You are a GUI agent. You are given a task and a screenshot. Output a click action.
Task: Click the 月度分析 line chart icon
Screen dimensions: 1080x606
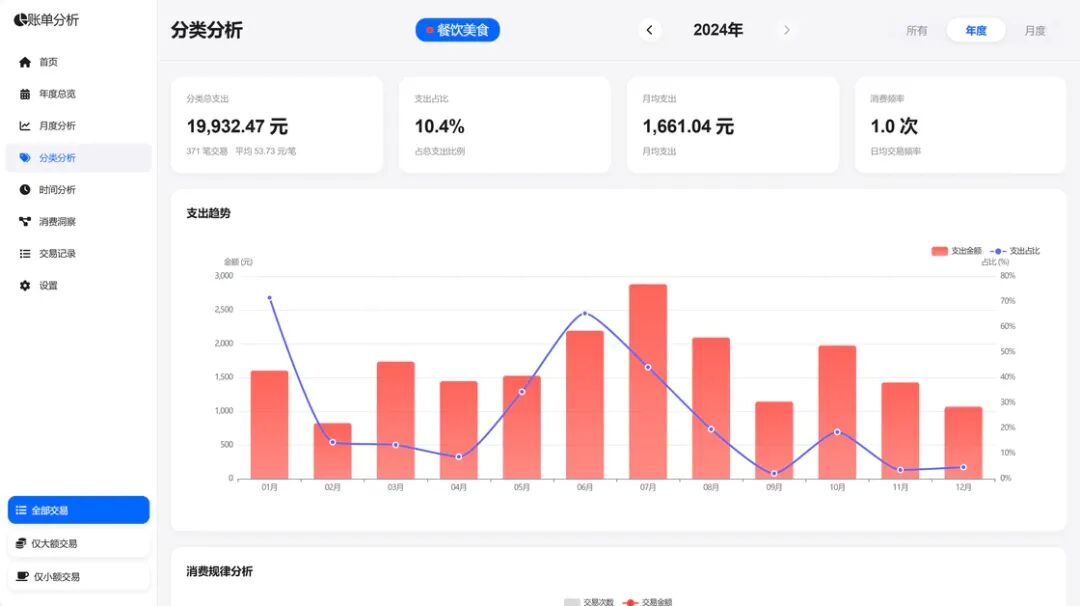tap(25, 125)
